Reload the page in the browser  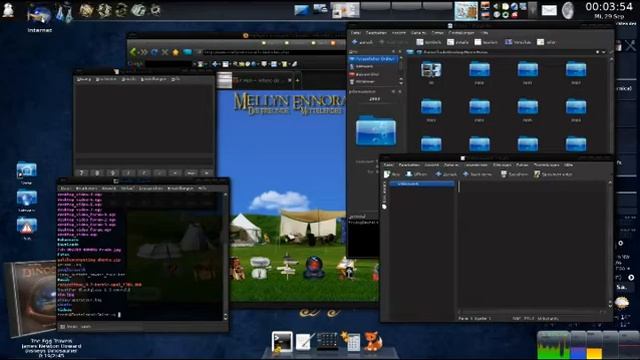point(154,52)
